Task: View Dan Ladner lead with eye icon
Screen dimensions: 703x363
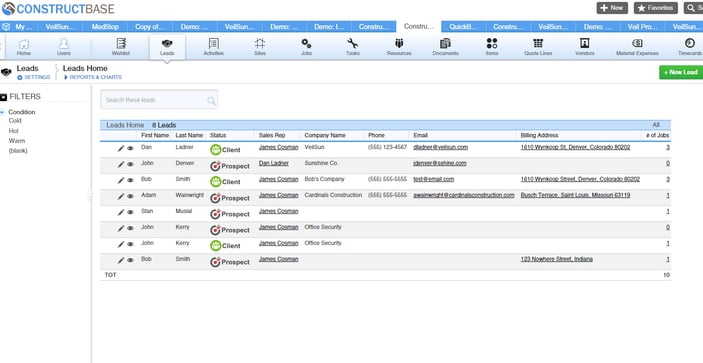Action: coord(130,148)
